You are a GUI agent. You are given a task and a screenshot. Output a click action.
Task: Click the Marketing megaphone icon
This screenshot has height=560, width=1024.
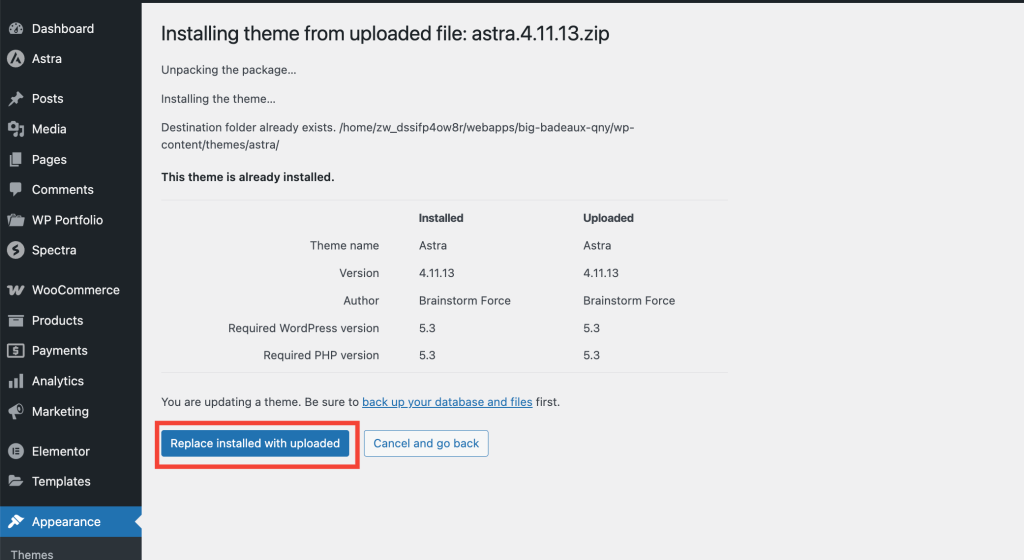16,411
